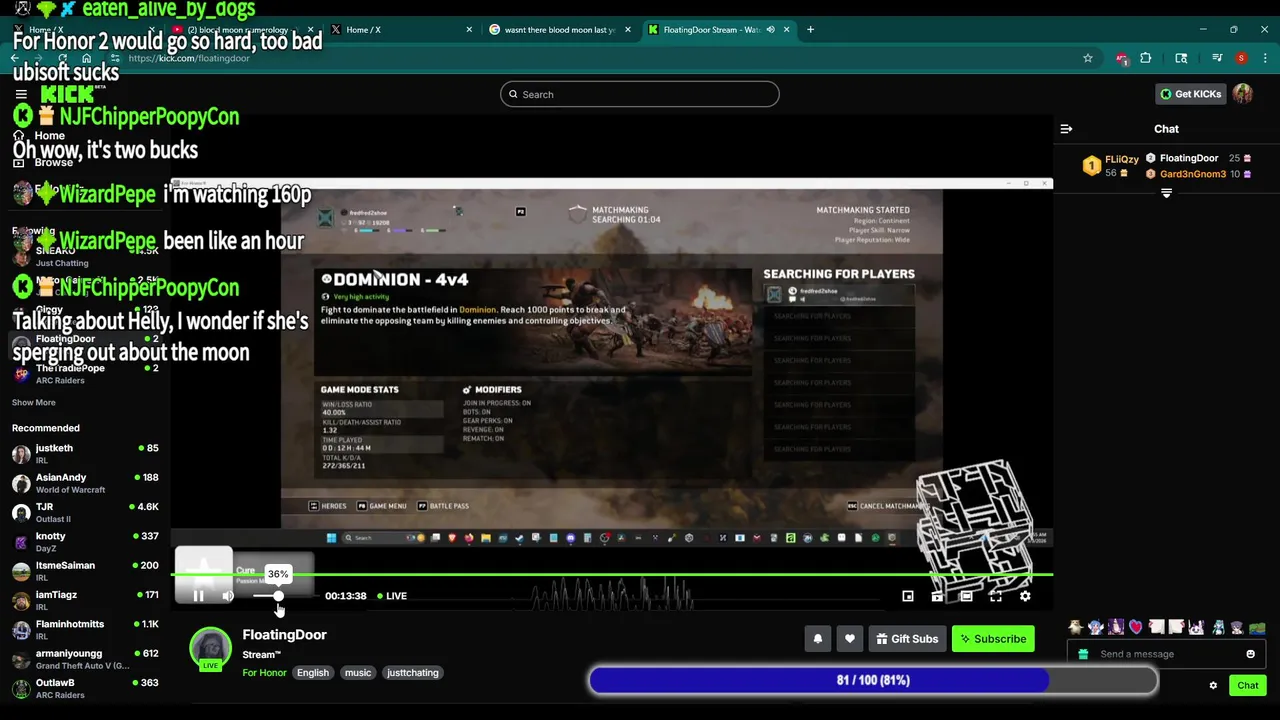Send message with green Chat button

click(x=1248, y=685)
